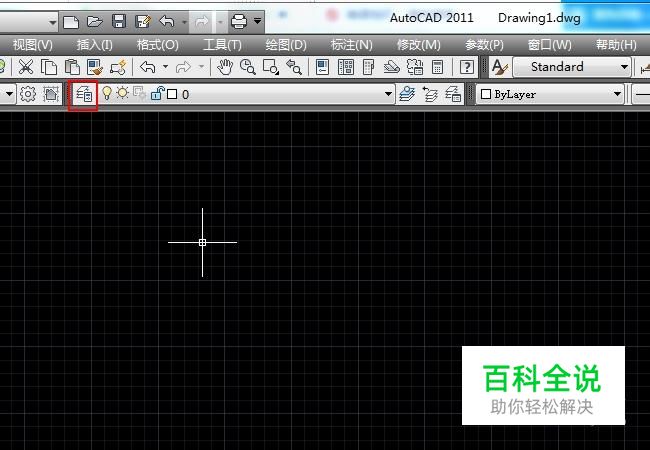Open the quick access Redo history arrow

220,22
